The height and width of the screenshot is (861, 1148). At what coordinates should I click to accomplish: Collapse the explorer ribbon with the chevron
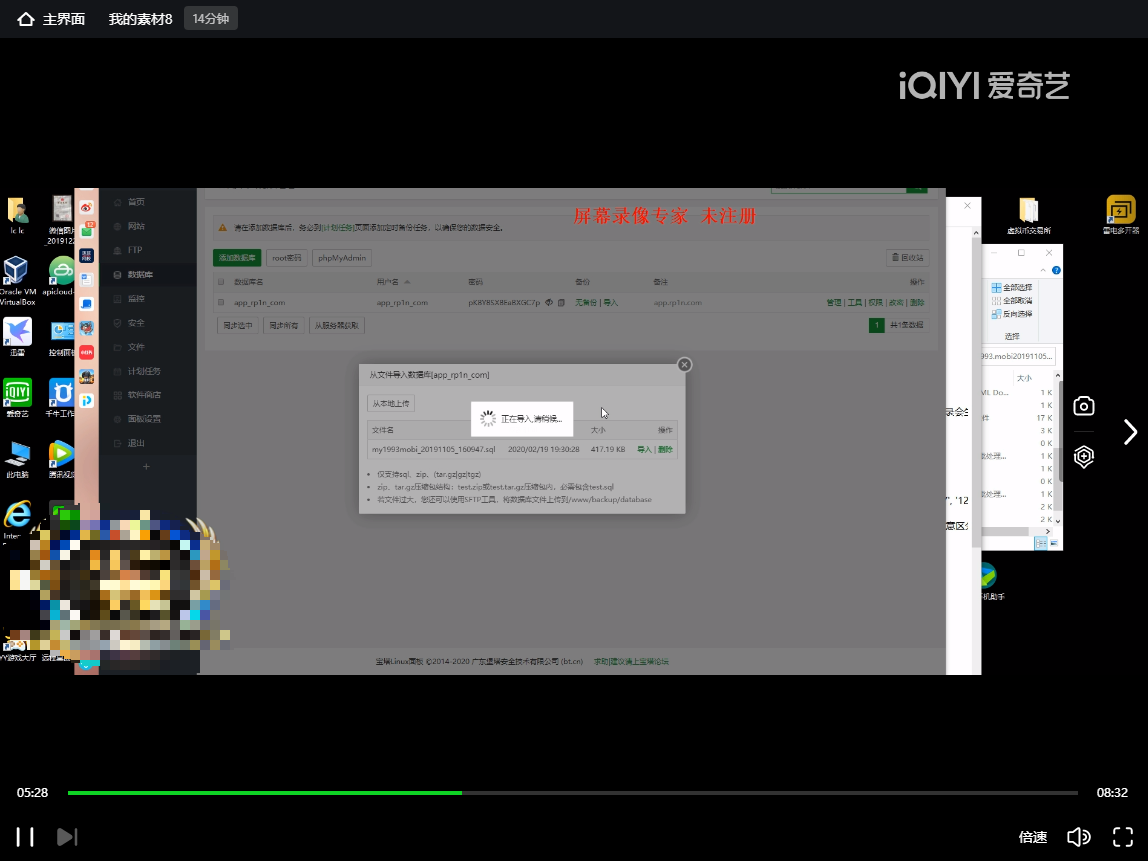point(1043,271)
